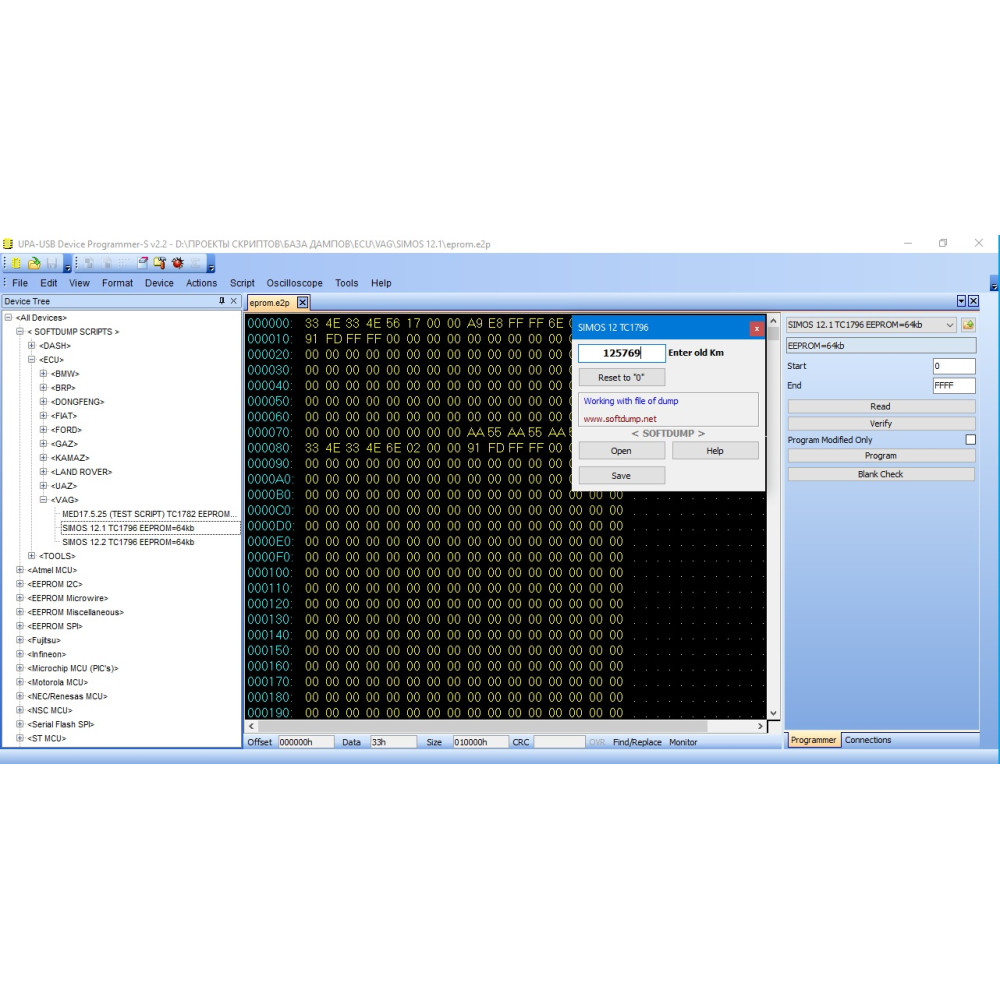Expand the TOOLS tree node

click(31, 556)
